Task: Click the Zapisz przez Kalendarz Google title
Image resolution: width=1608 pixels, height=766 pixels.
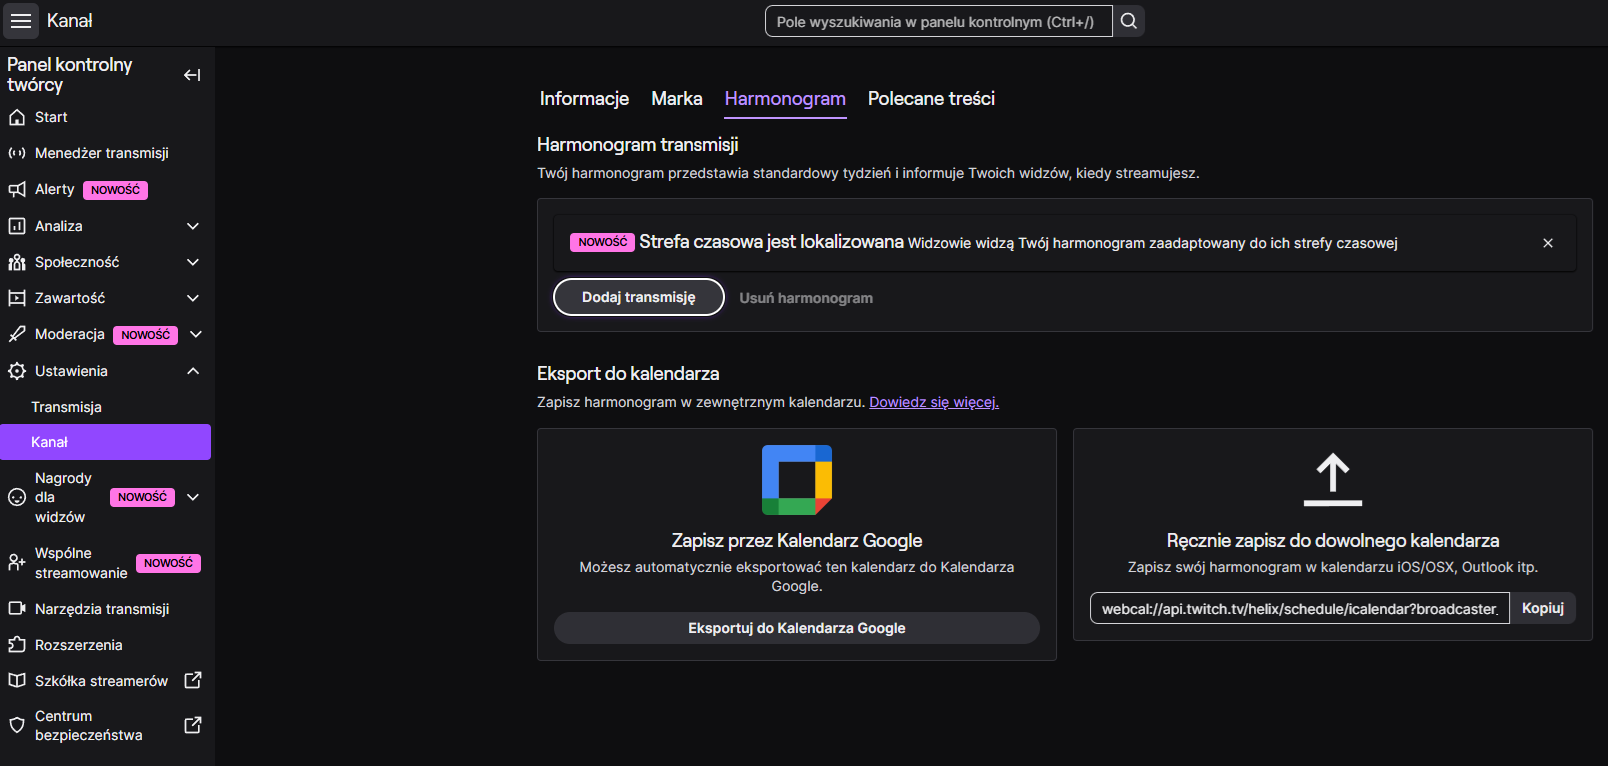Action: (797, 541)
